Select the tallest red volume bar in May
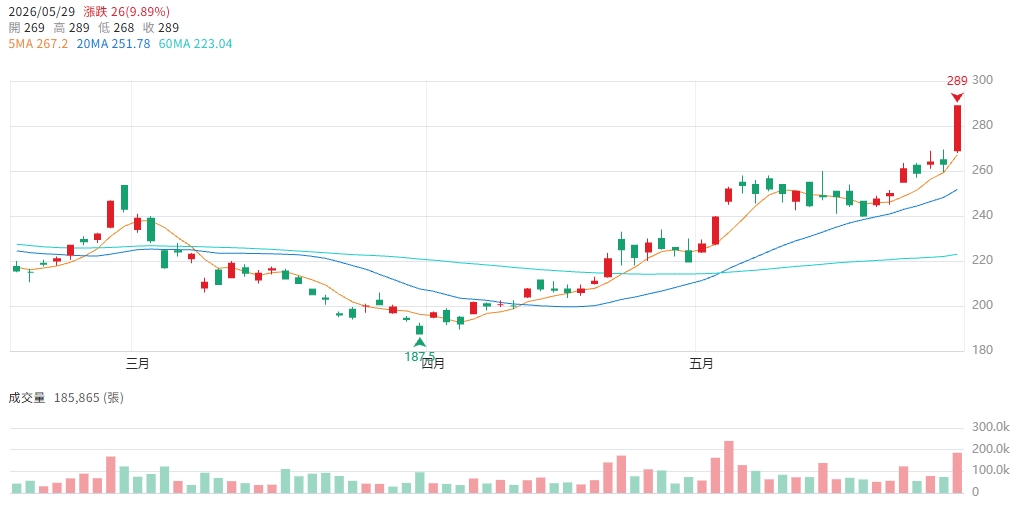The height and width of the screenshot is (509, 1014). tap(729, 467)
